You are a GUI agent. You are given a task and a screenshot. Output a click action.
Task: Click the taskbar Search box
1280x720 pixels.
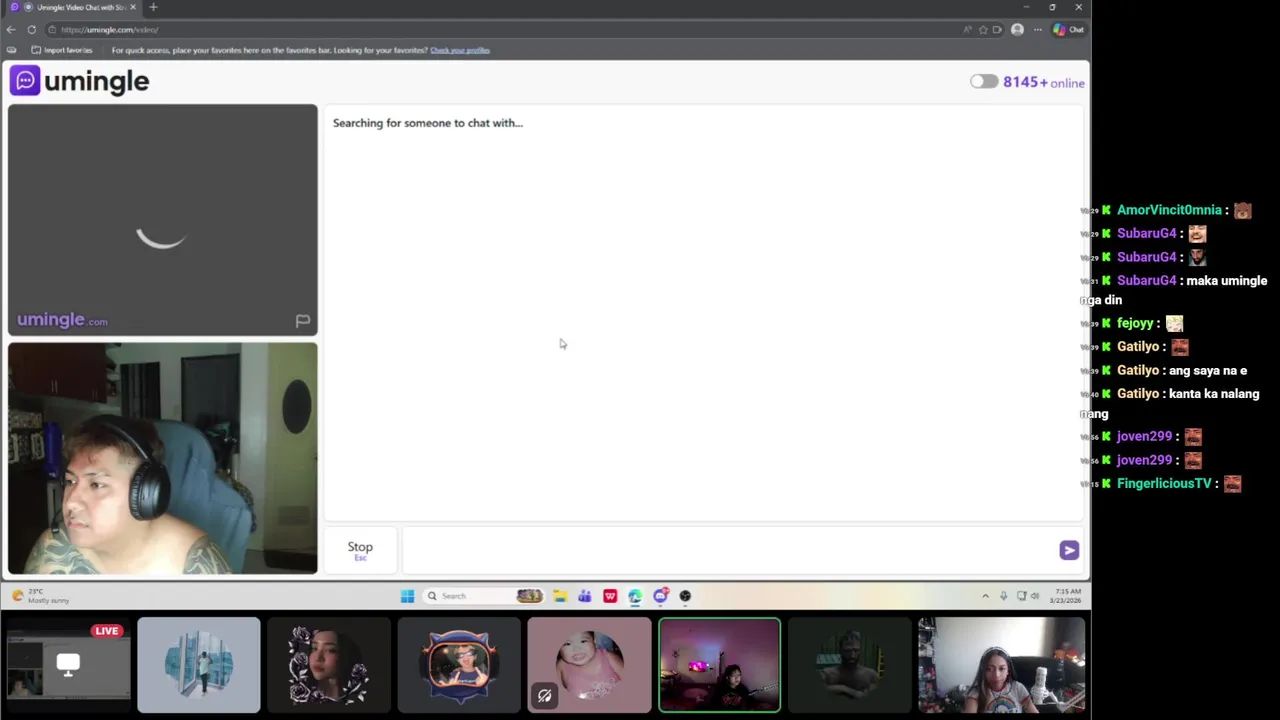pos(484,596)
